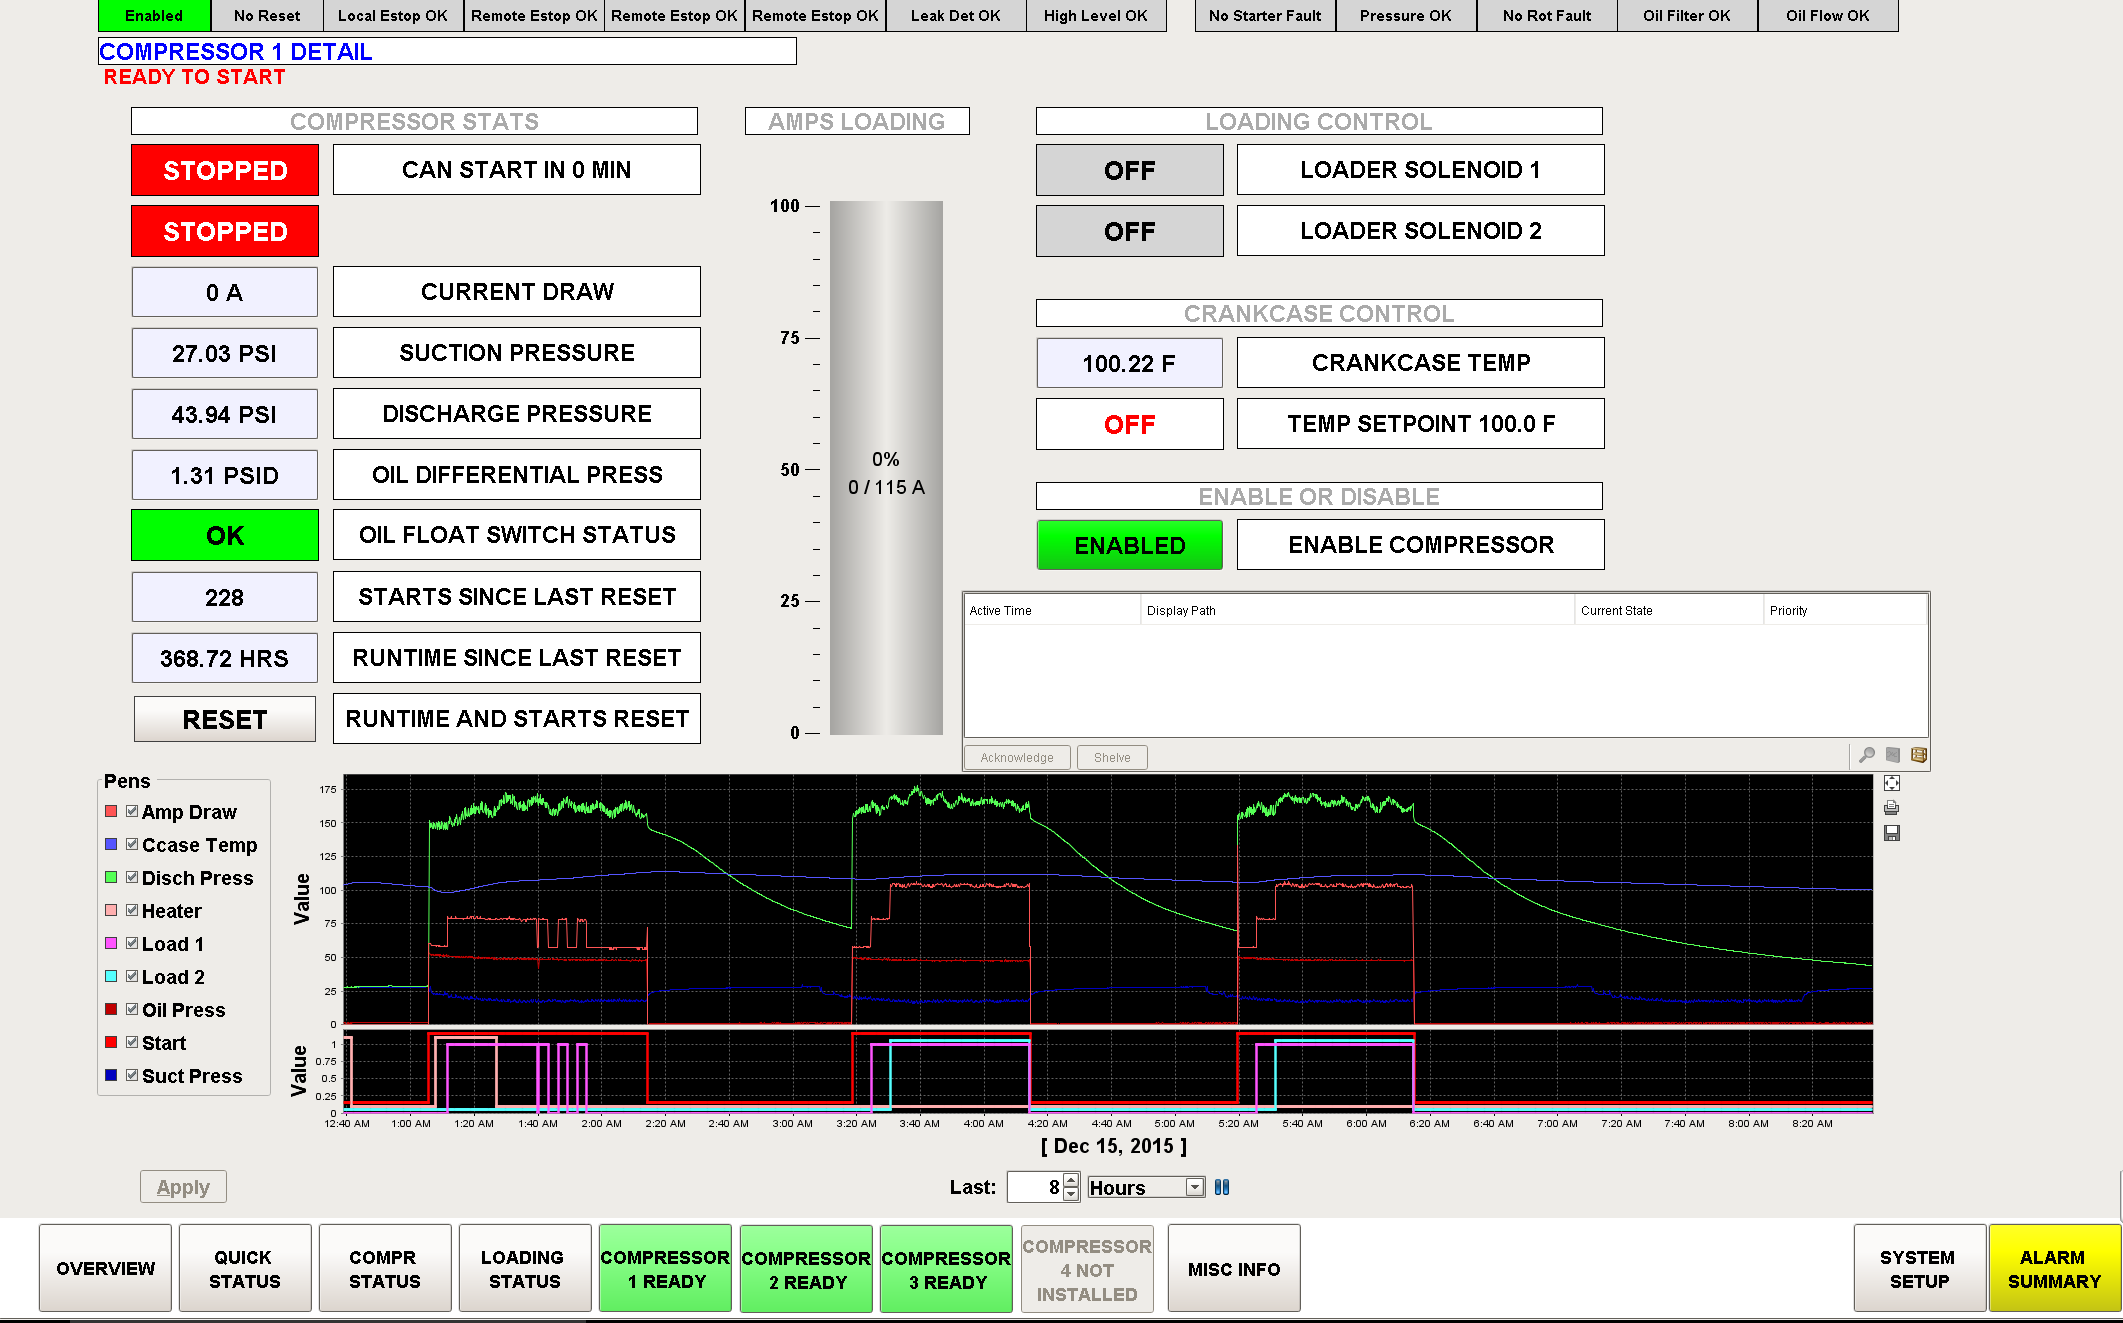The height and width of the screenshot is (1323, 2123).
Task: Sort alarms by Priority column
Action: point(1845,610)
